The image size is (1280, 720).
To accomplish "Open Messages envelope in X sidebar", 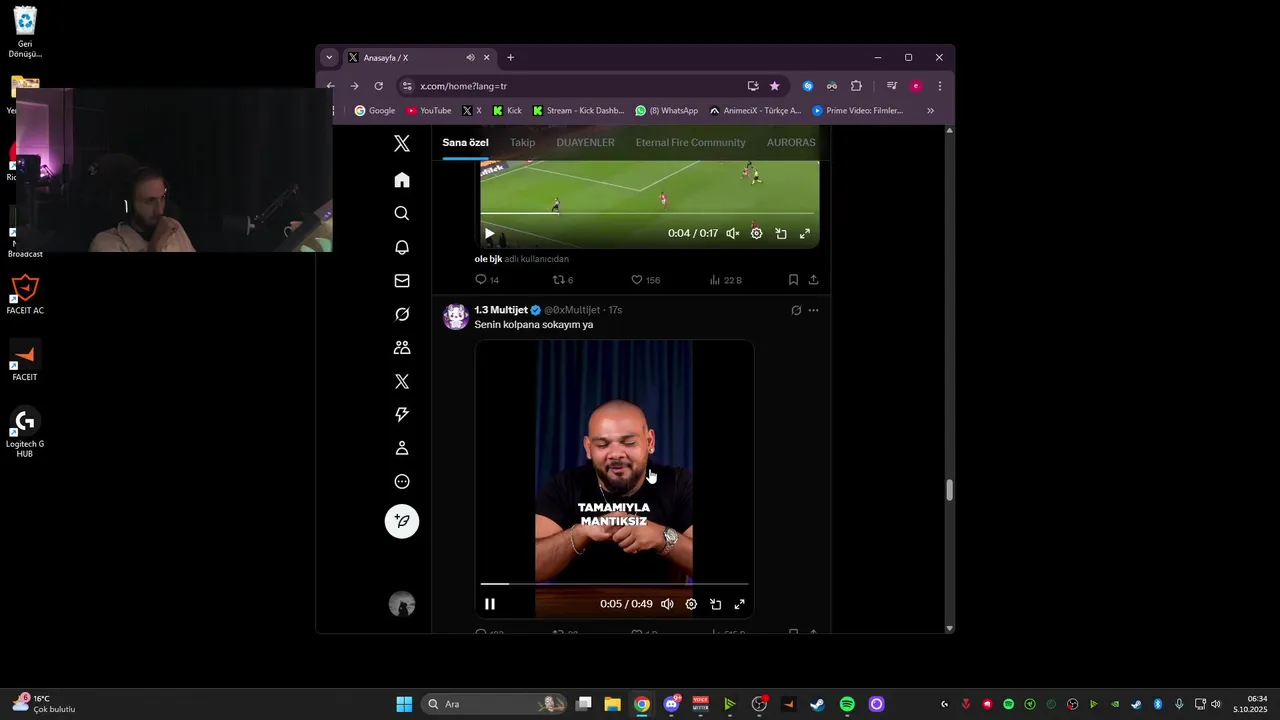I will tap(402, 281).
